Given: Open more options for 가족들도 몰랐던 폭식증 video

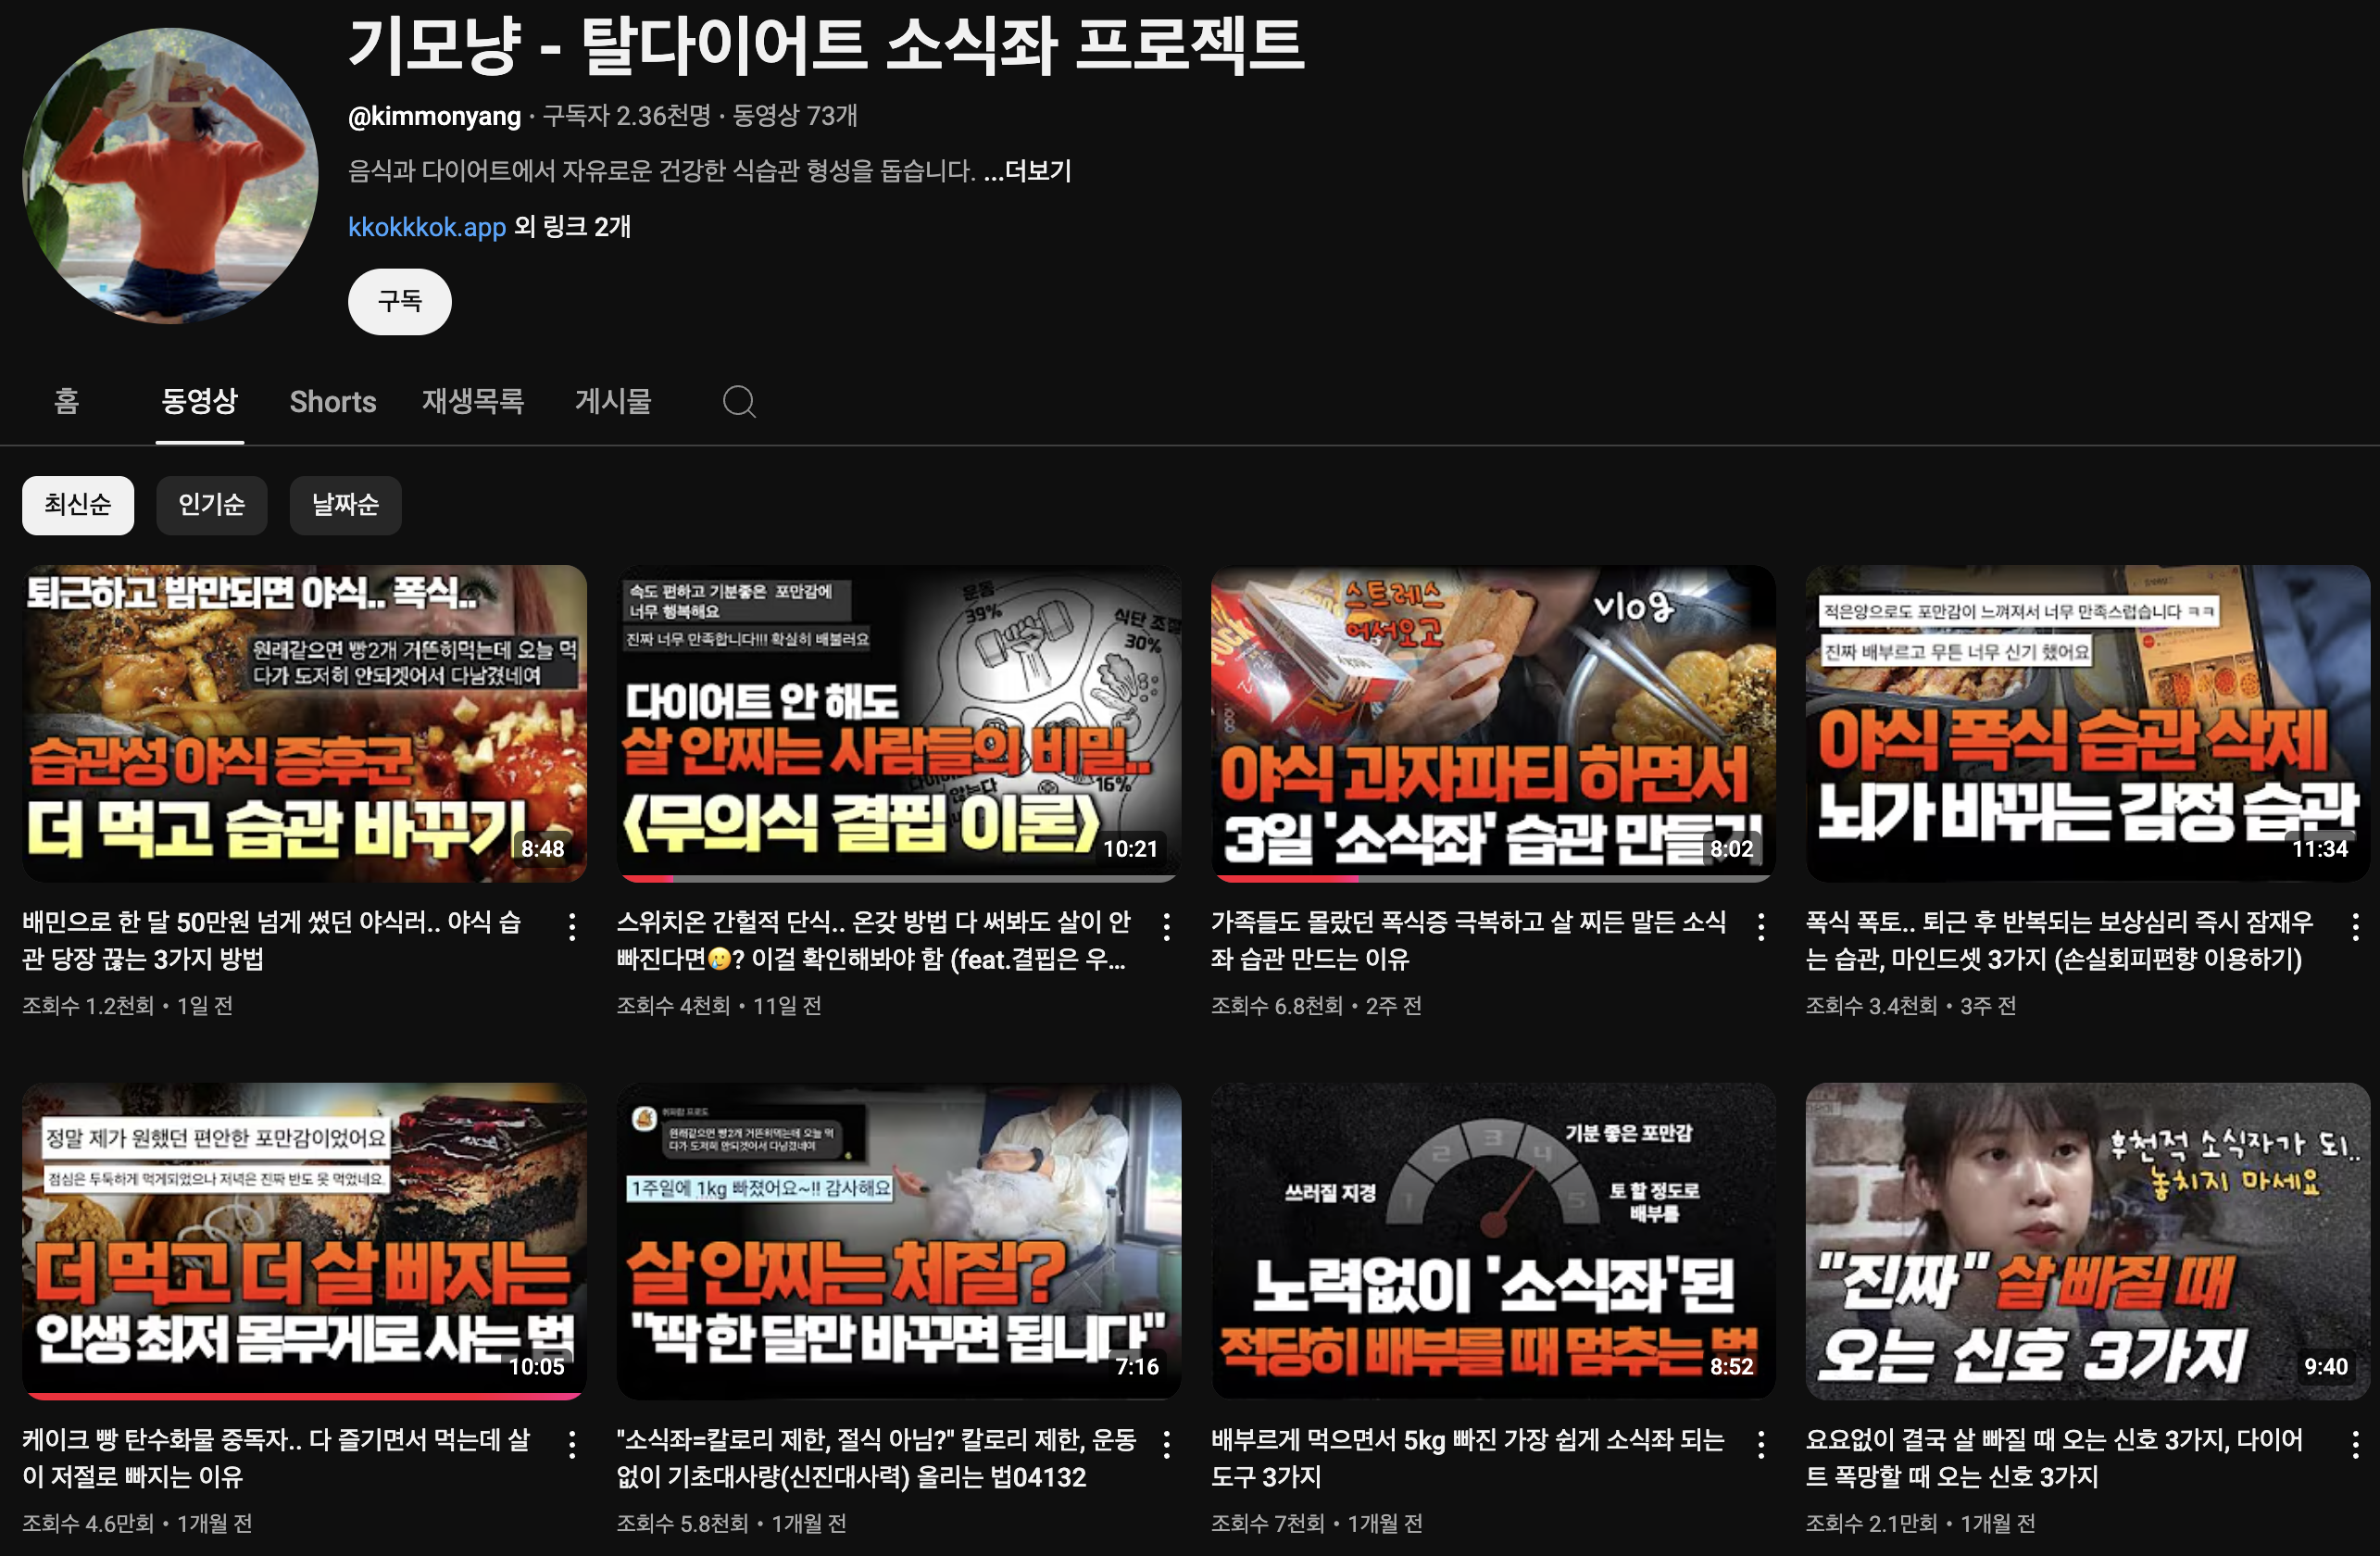Looking at the screenshot, I should (1761, 927).
